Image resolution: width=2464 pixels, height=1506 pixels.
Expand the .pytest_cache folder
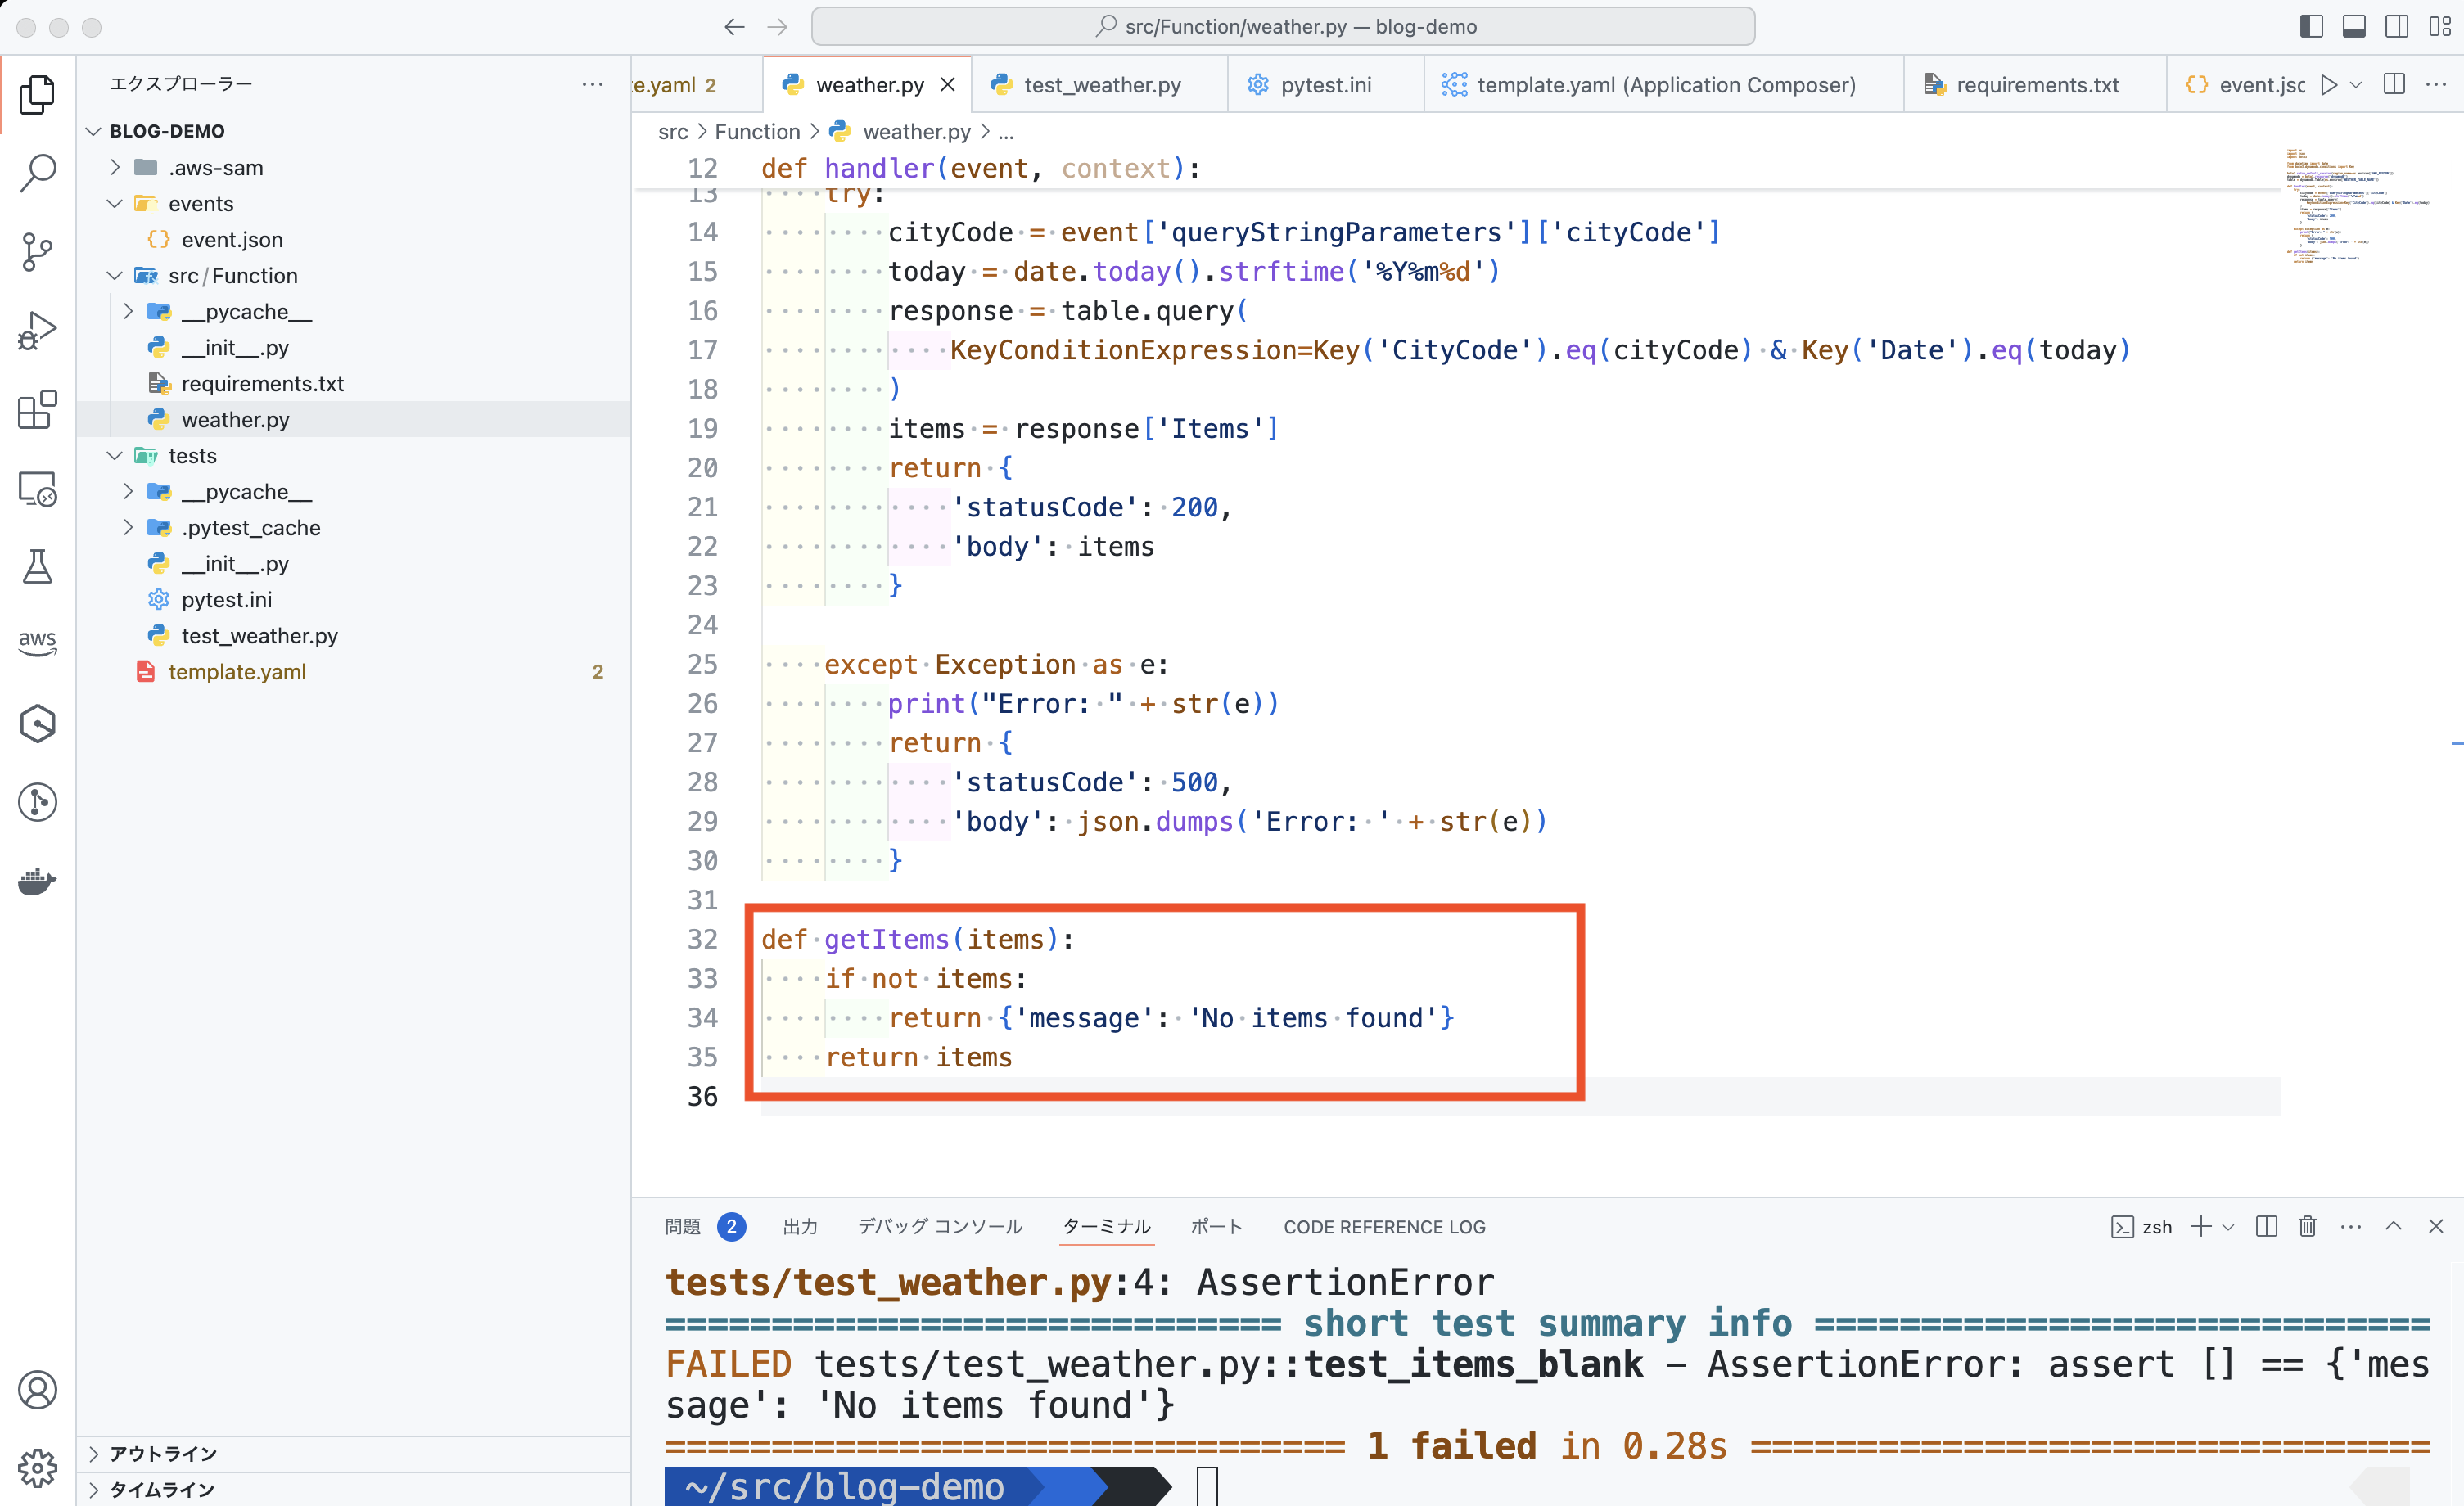pyautogui.click(x=128, y=527)
